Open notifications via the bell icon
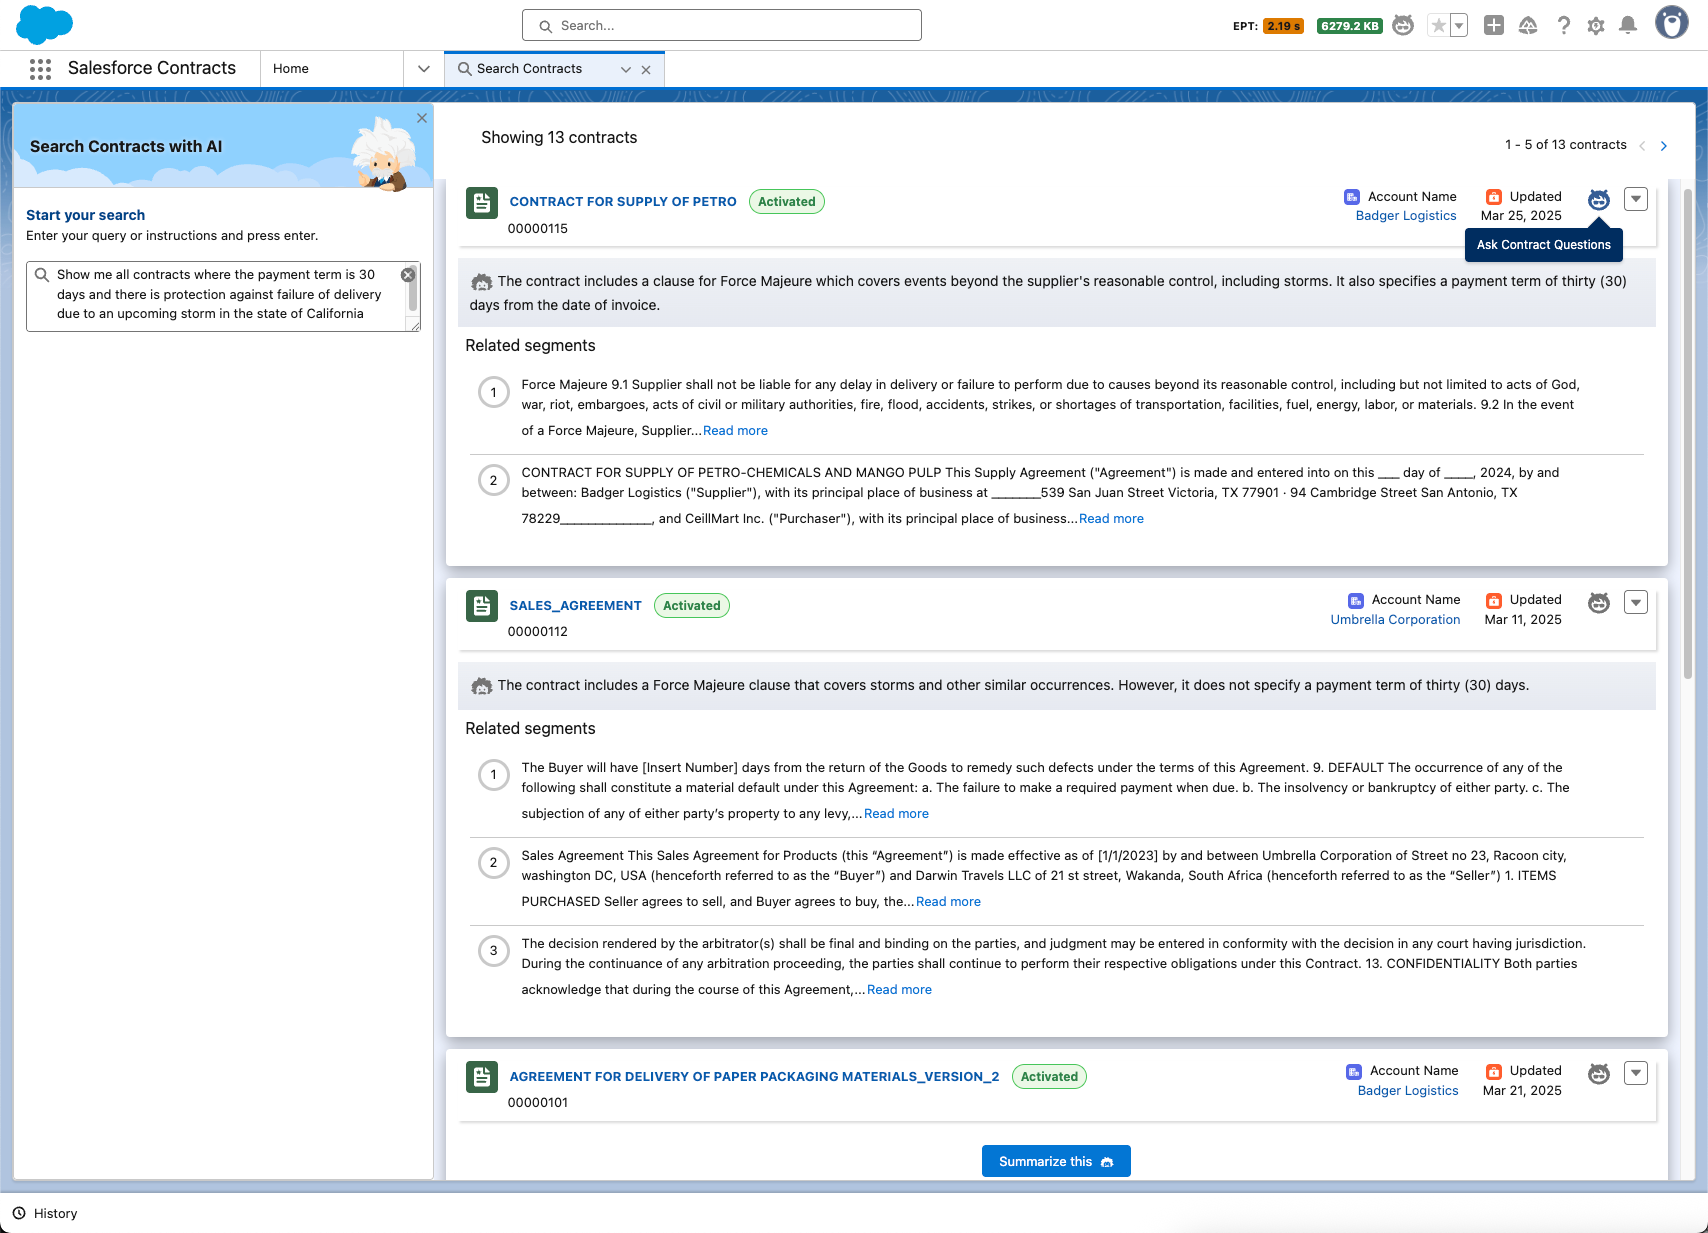Viewport: 1708px width, 1233px height. (1628, 25)
